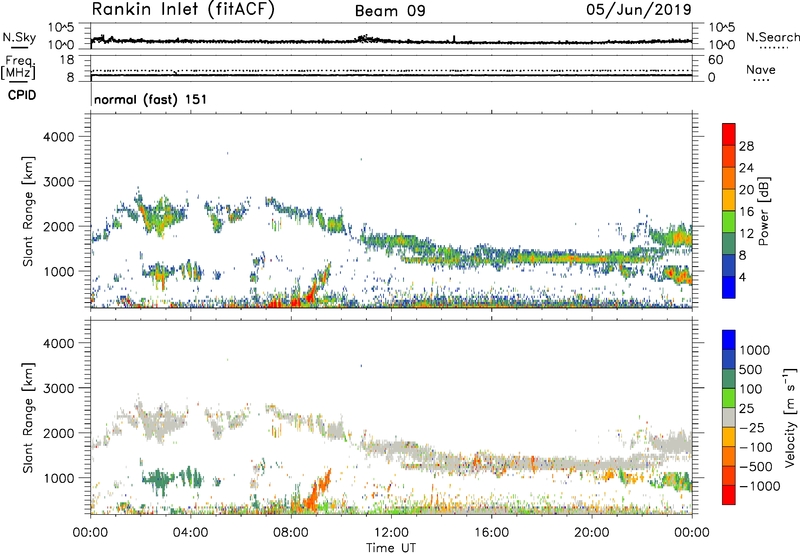Click the '08:00' time axis label

pos(291,533)
